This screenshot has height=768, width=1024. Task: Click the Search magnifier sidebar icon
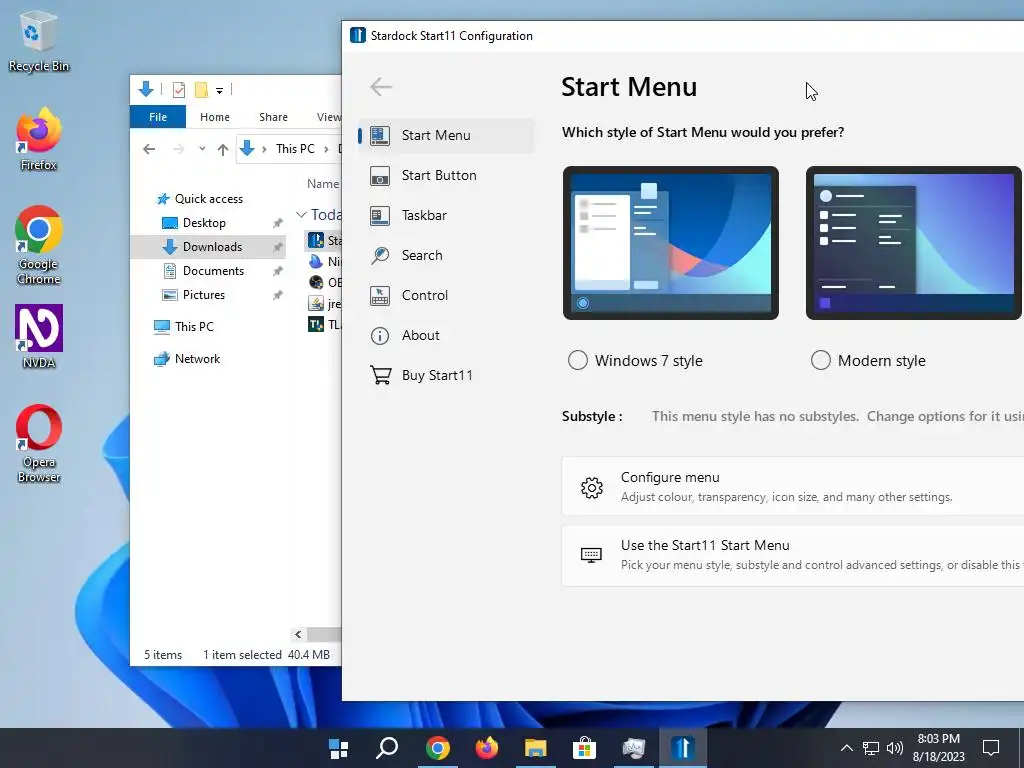click(x=380, y=255)
